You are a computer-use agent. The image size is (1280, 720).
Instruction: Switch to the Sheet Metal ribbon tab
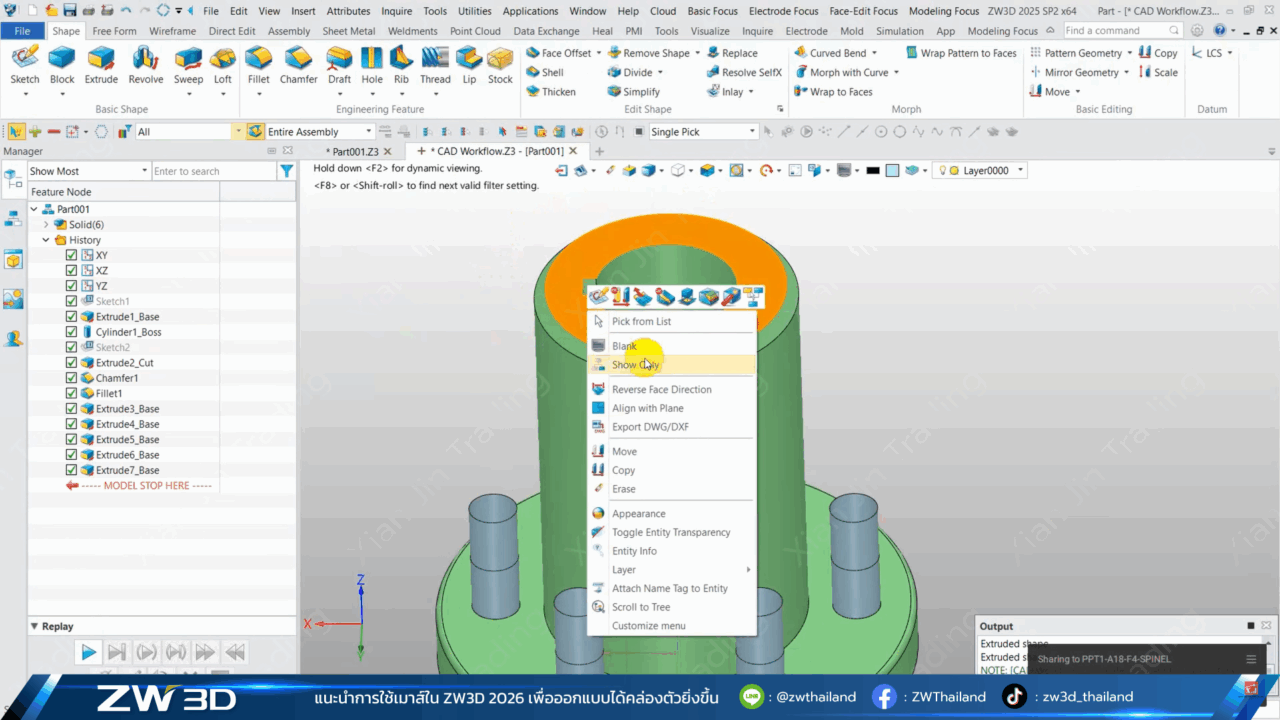349,31
